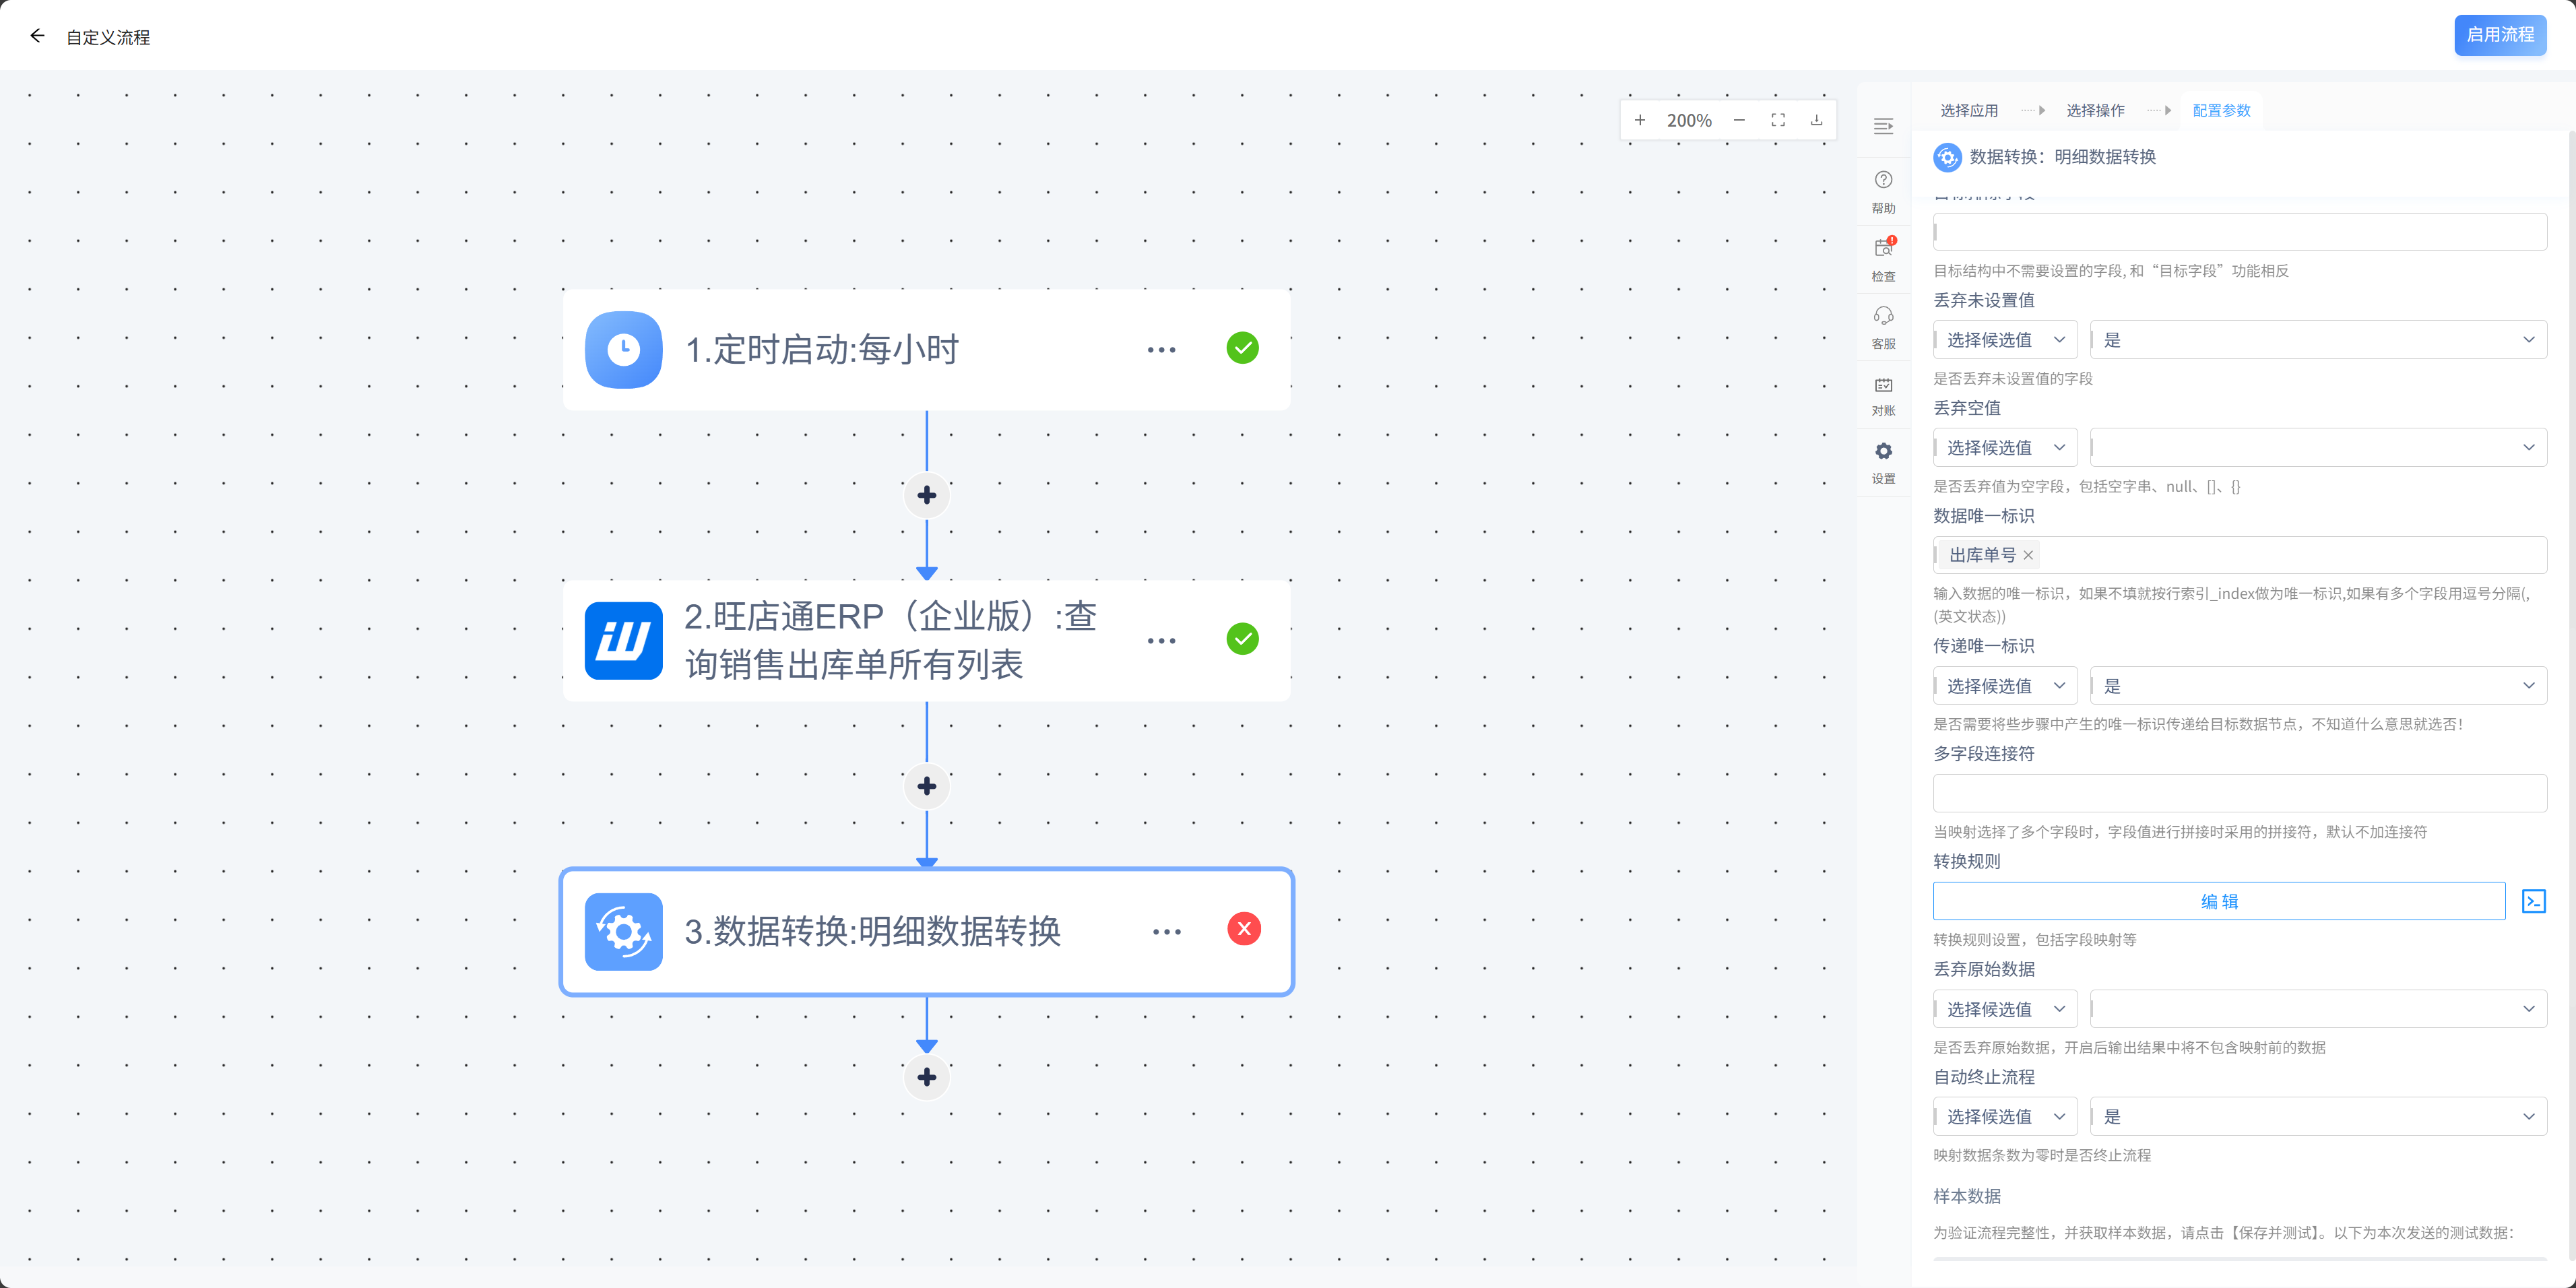This screenshot has width=2576, height=1288.
Task: Click the 多字段连接符 input field
Action: point(2239,793)
